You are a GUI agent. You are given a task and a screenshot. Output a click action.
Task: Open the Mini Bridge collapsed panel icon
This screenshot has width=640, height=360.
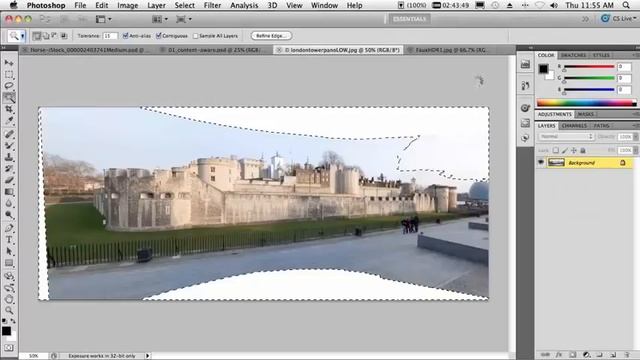click(525, 64)
